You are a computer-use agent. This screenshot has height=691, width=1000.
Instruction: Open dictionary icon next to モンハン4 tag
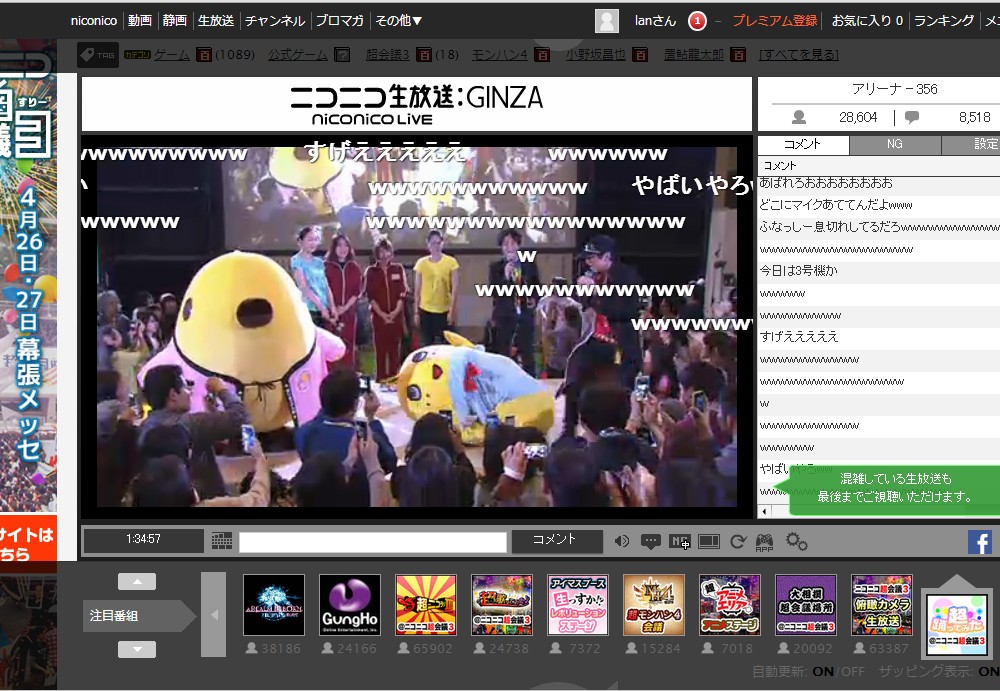541,55
